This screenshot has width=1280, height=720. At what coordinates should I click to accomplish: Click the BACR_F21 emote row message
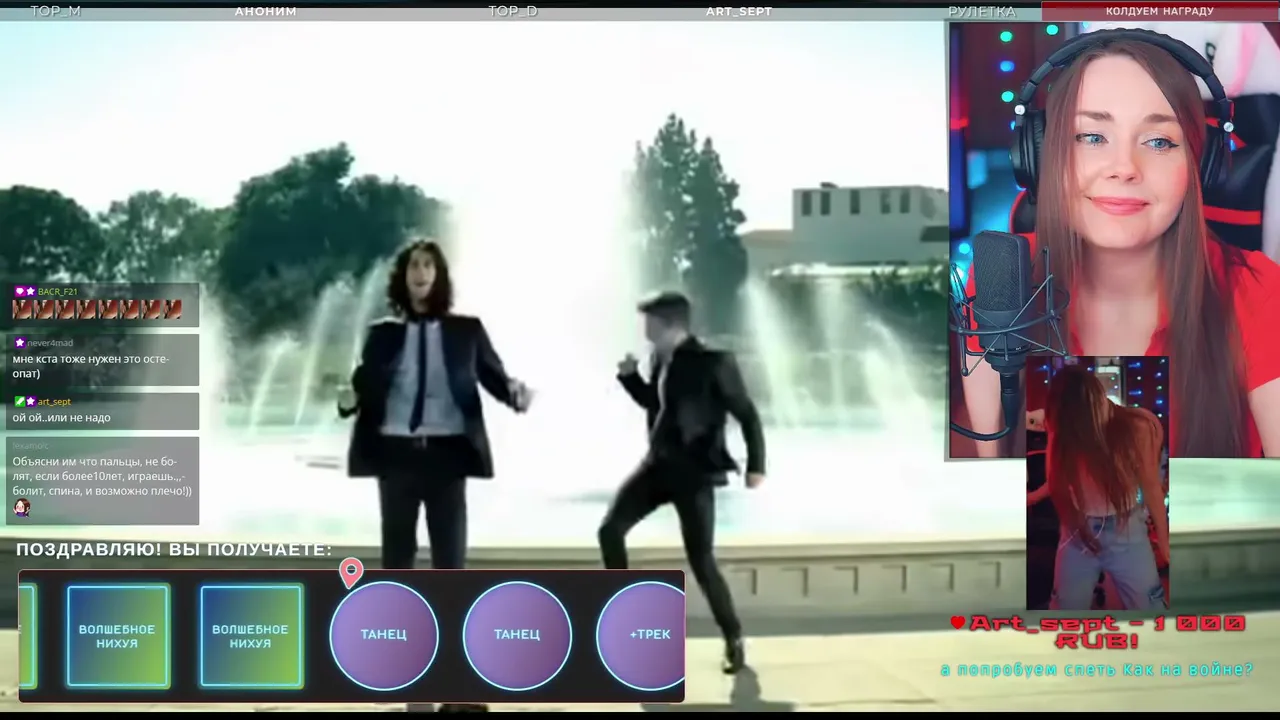point(97,310)
